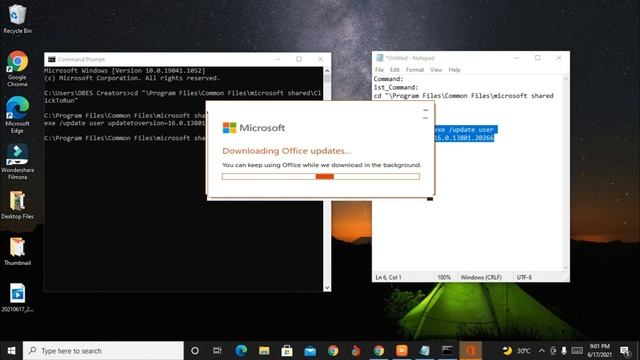Screen dimensions: 640x360
Task: Show hidden system tray icons
Action: click(542, 351)
